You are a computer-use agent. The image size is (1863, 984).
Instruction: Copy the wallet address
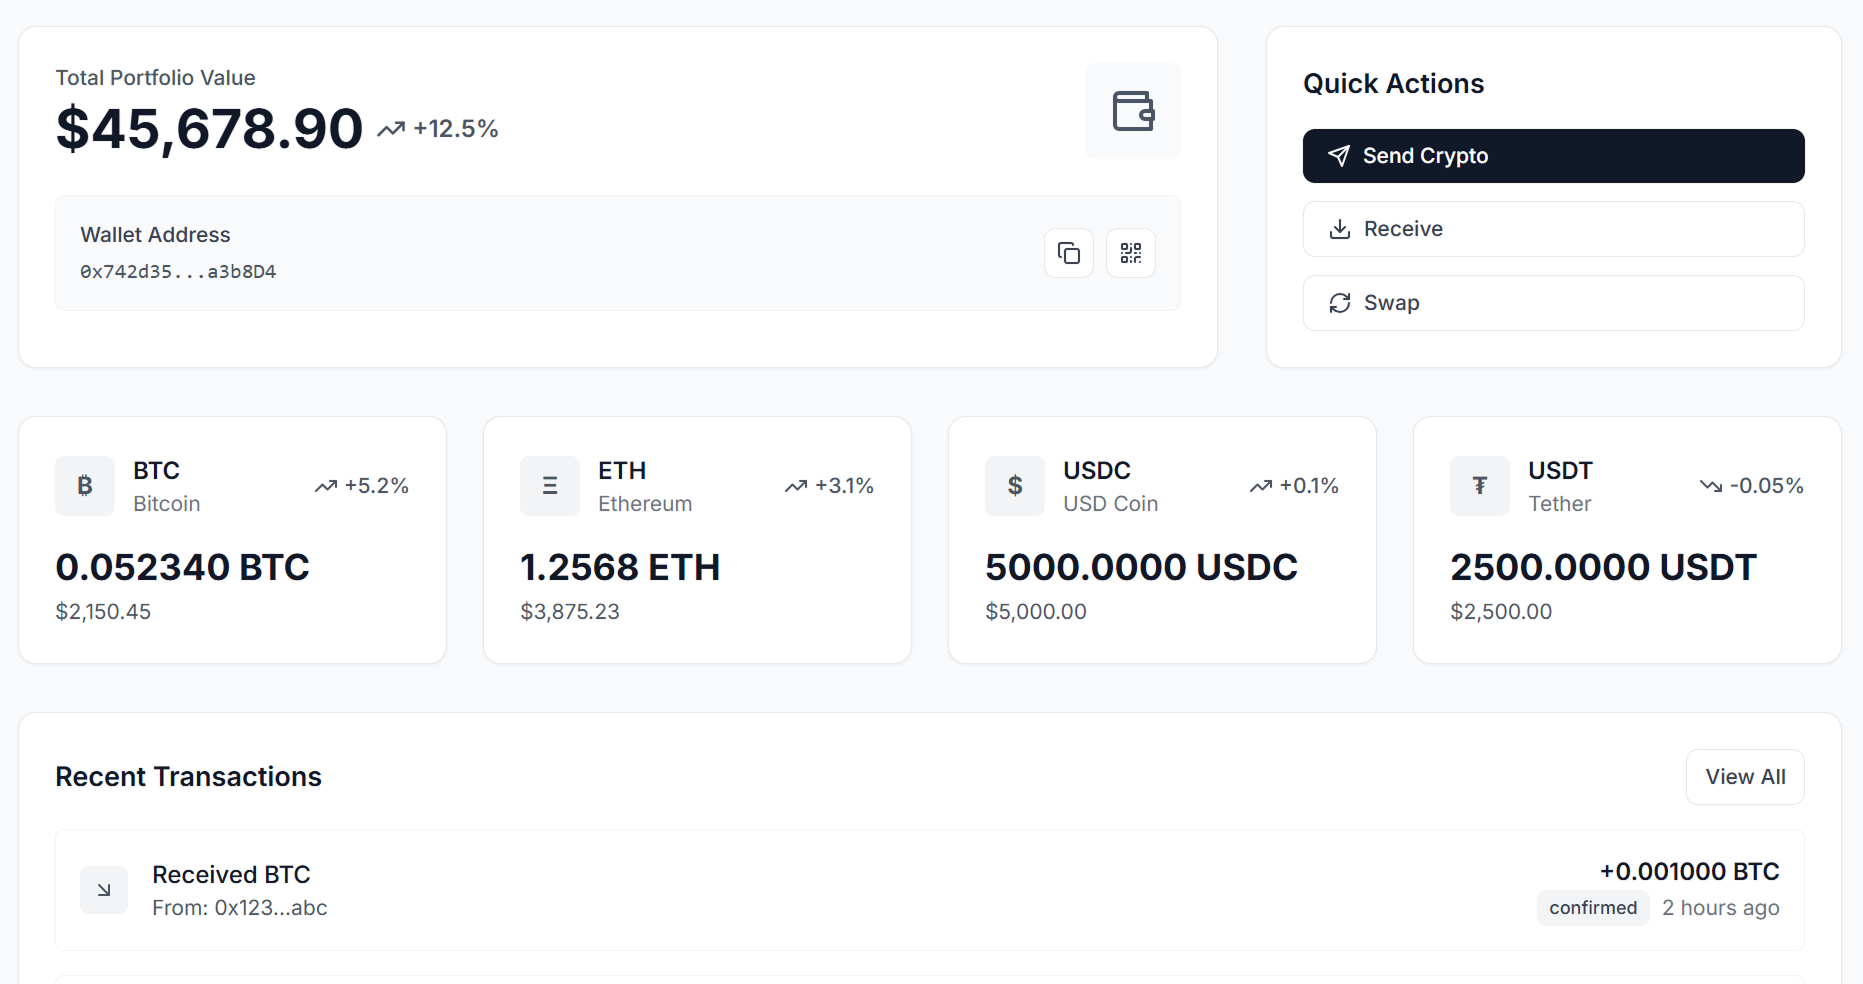[x=1069, y=253]
